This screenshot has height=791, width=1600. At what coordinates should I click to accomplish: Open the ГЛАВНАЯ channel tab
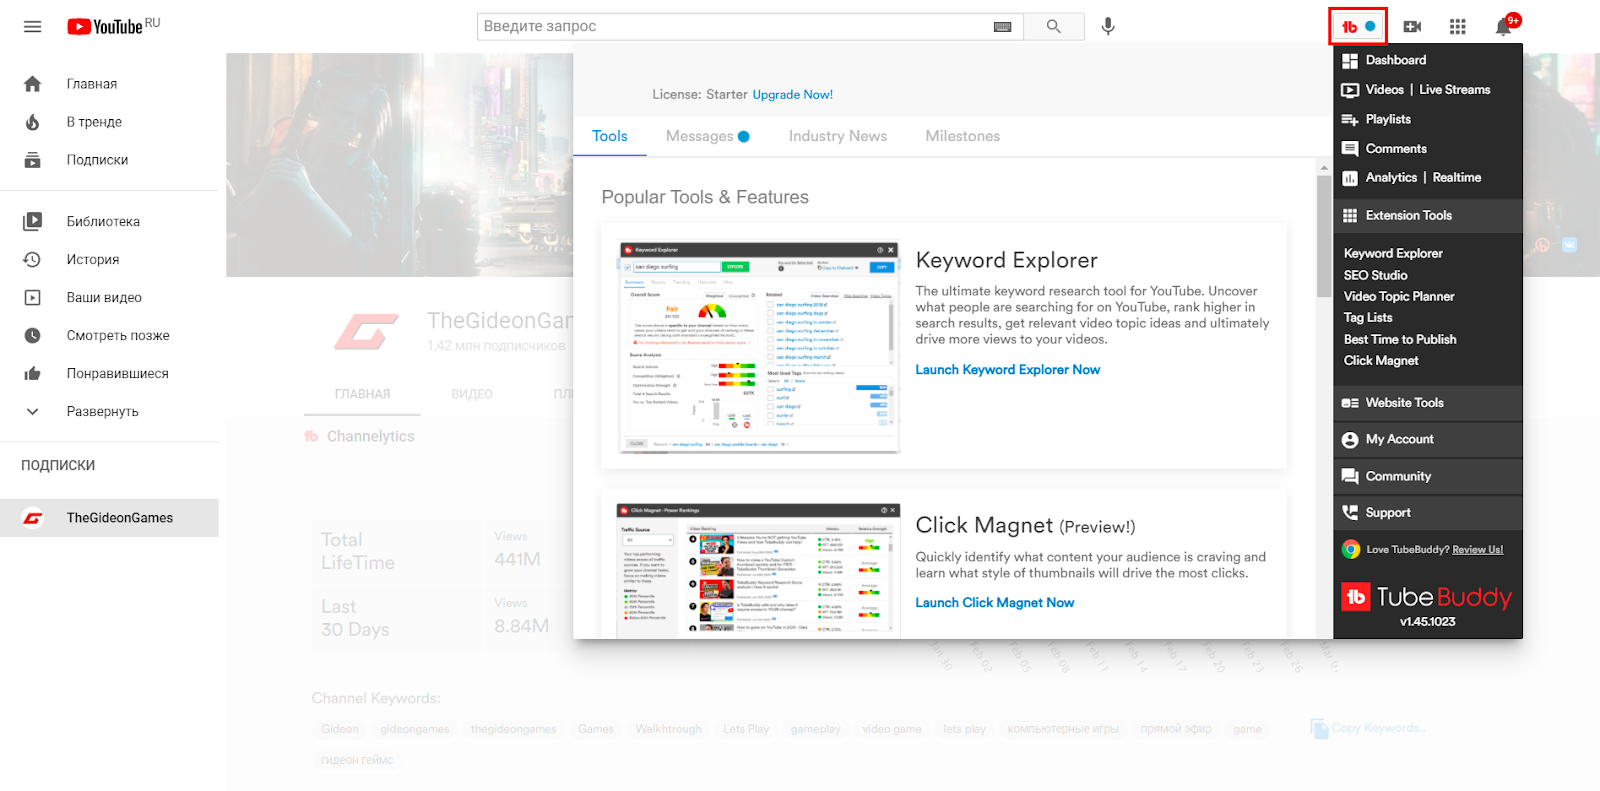pos(362,394)
